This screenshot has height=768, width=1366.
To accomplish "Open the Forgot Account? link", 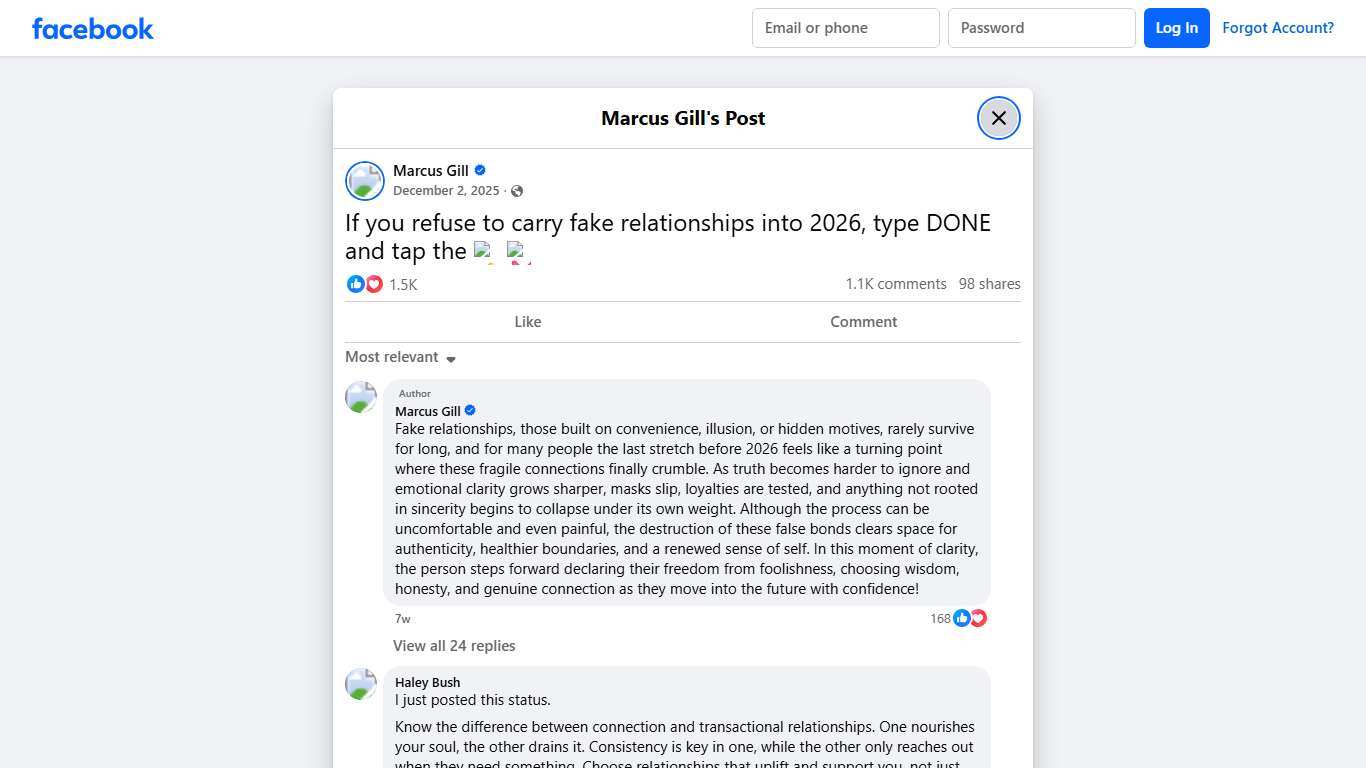I will (x=1277, y=28).
